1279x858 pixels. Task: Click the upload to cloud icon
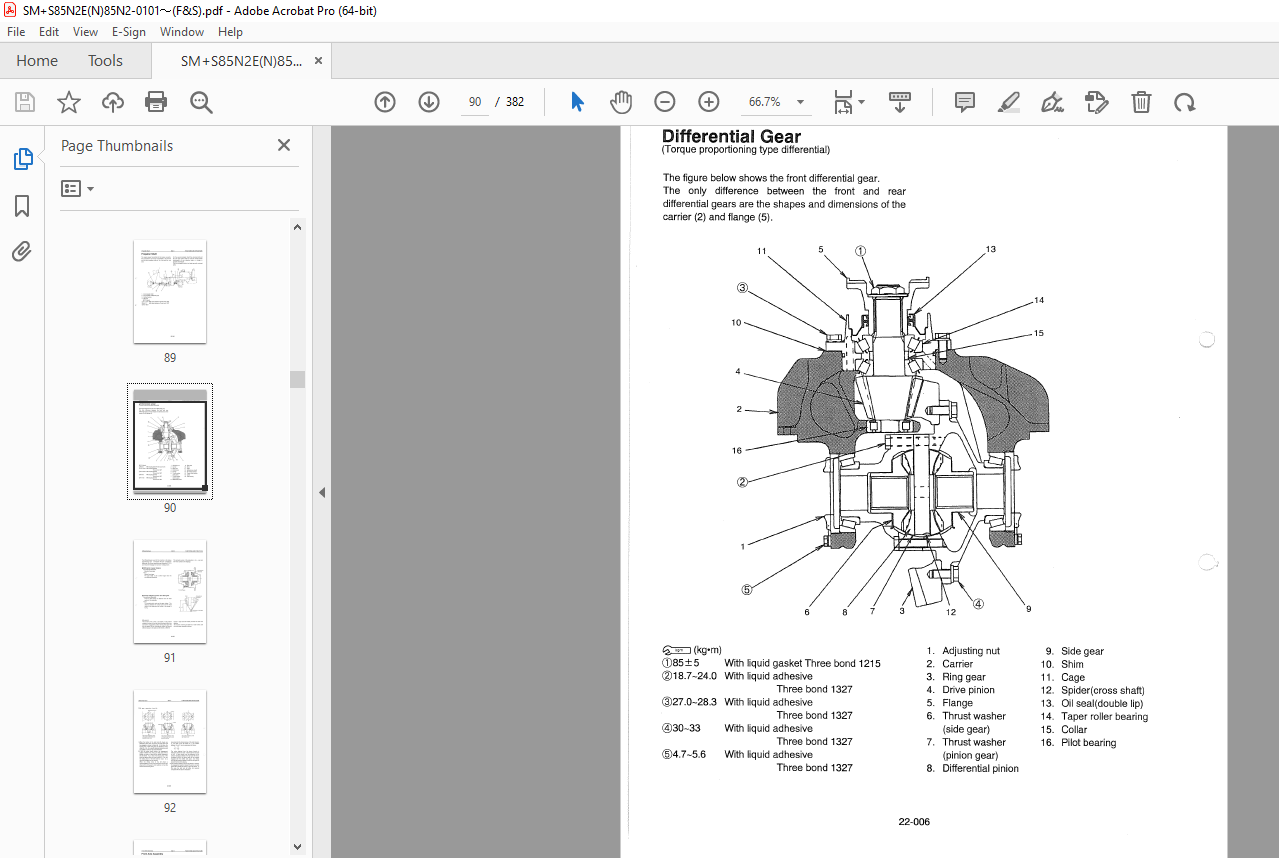(113, 102)
